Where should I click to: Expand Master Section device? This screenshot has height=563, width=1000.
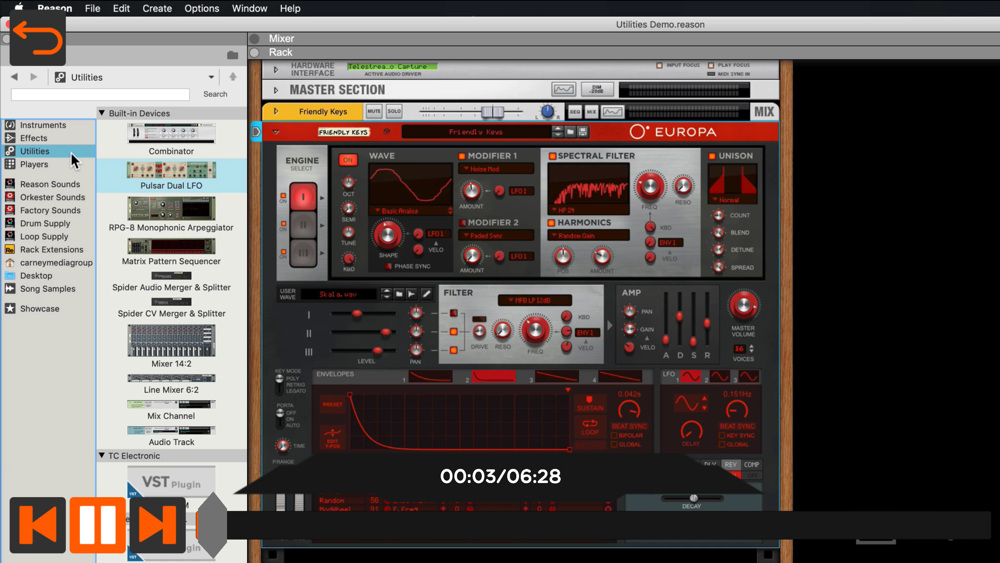click(276, 90)
